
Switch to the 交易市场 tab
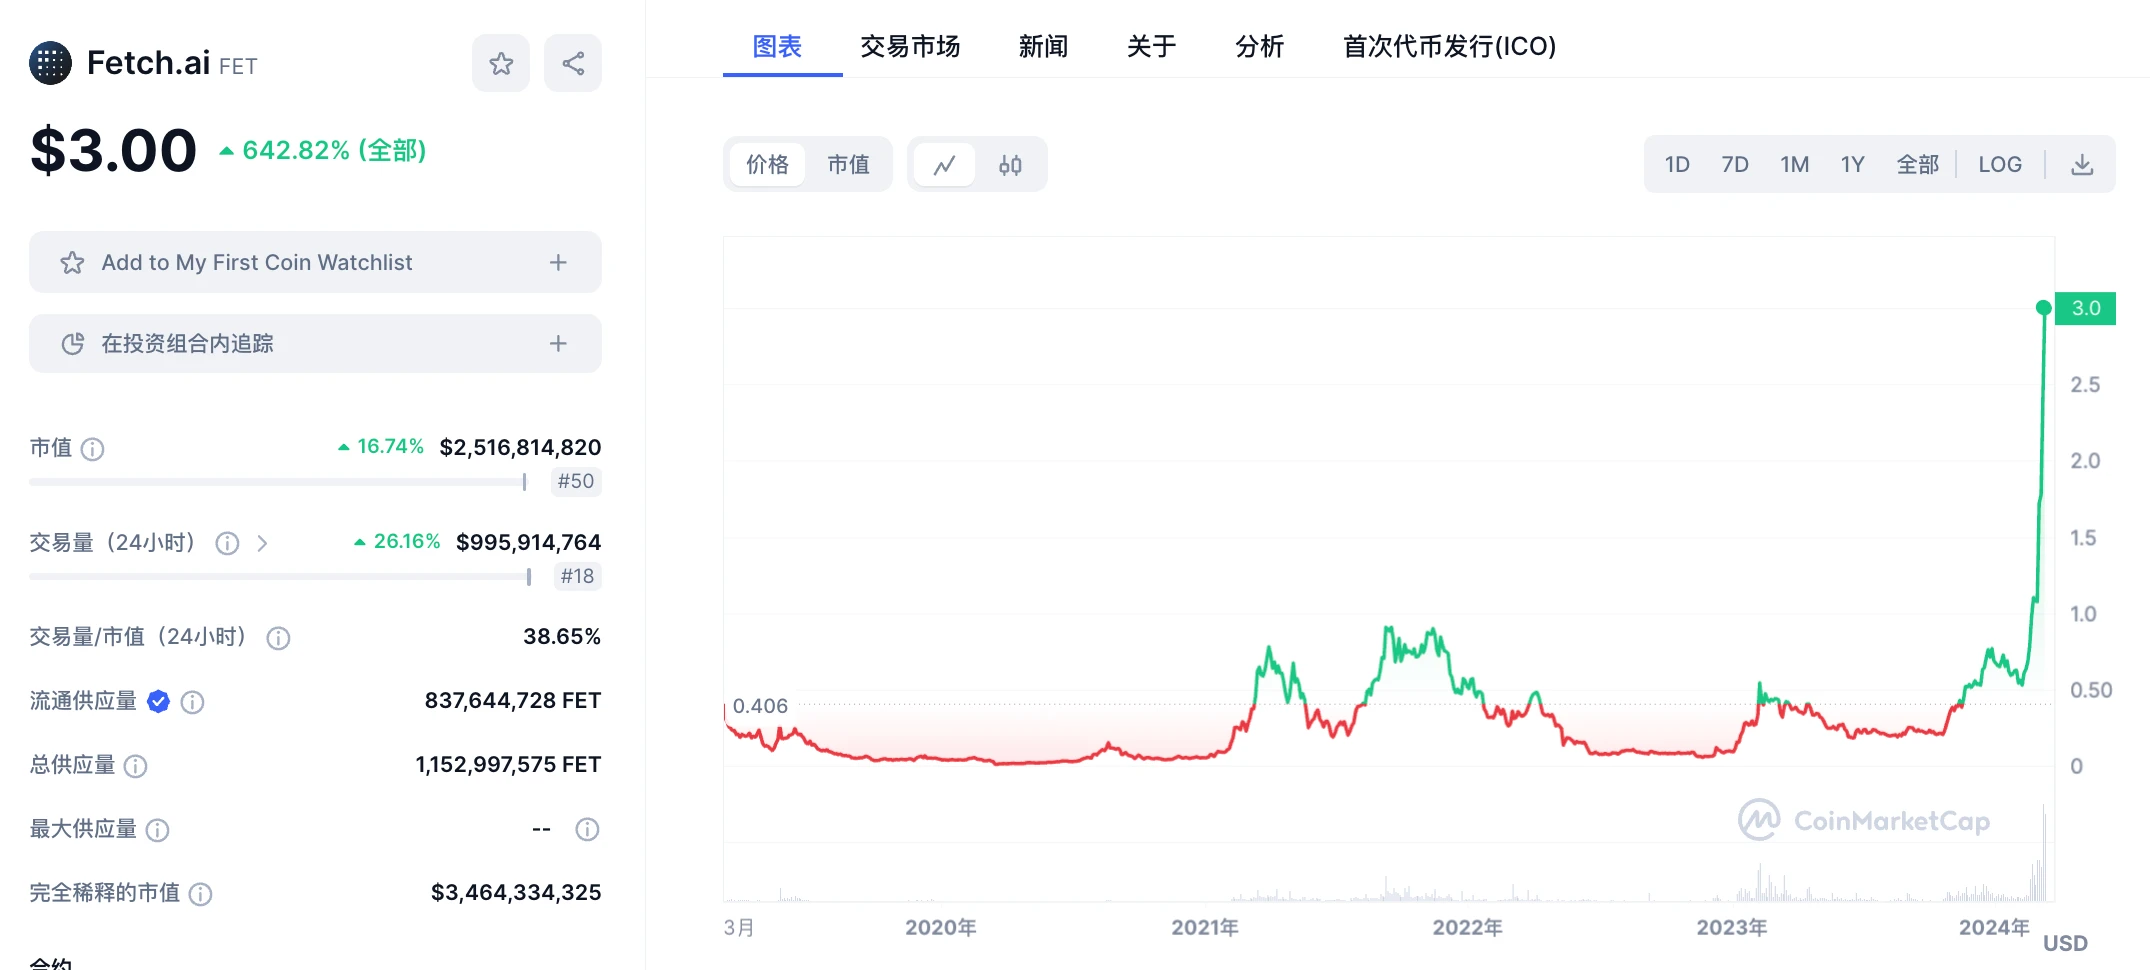tap(910, 46)
